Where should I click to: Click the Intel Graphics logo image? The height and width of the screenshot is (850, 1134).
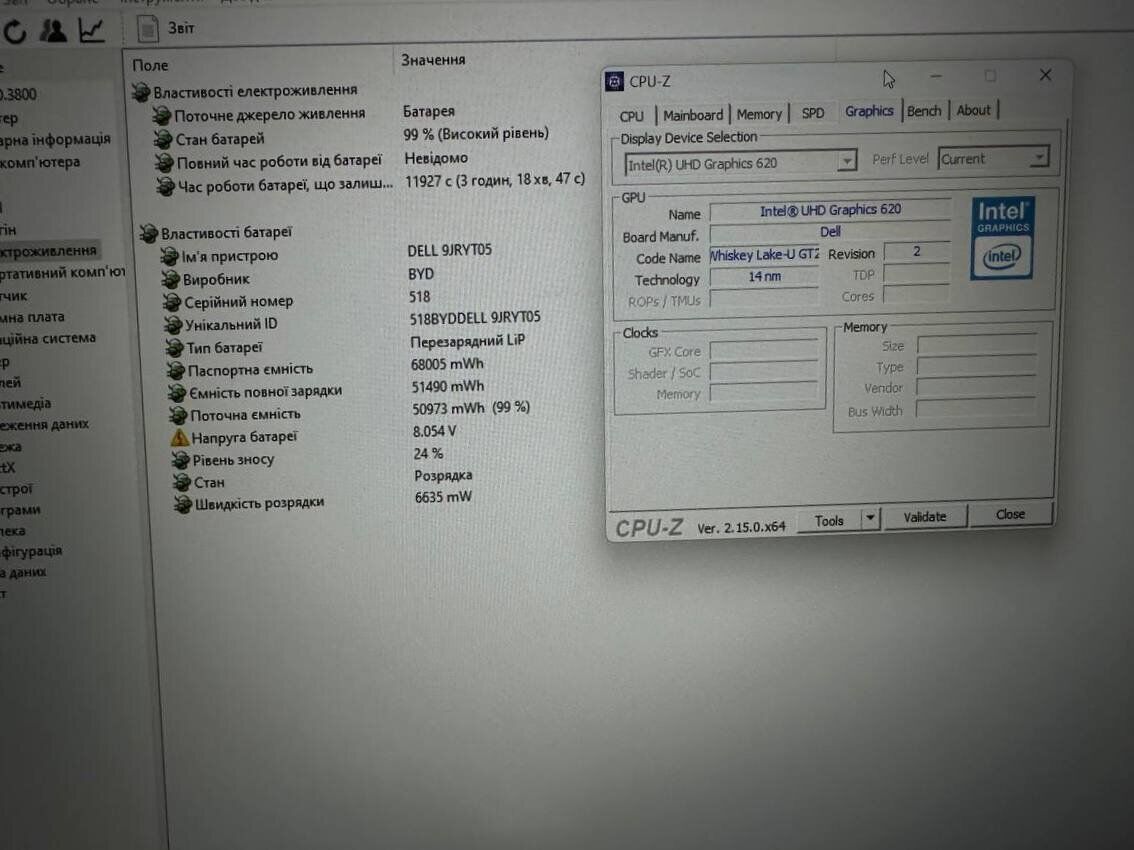1002,238
